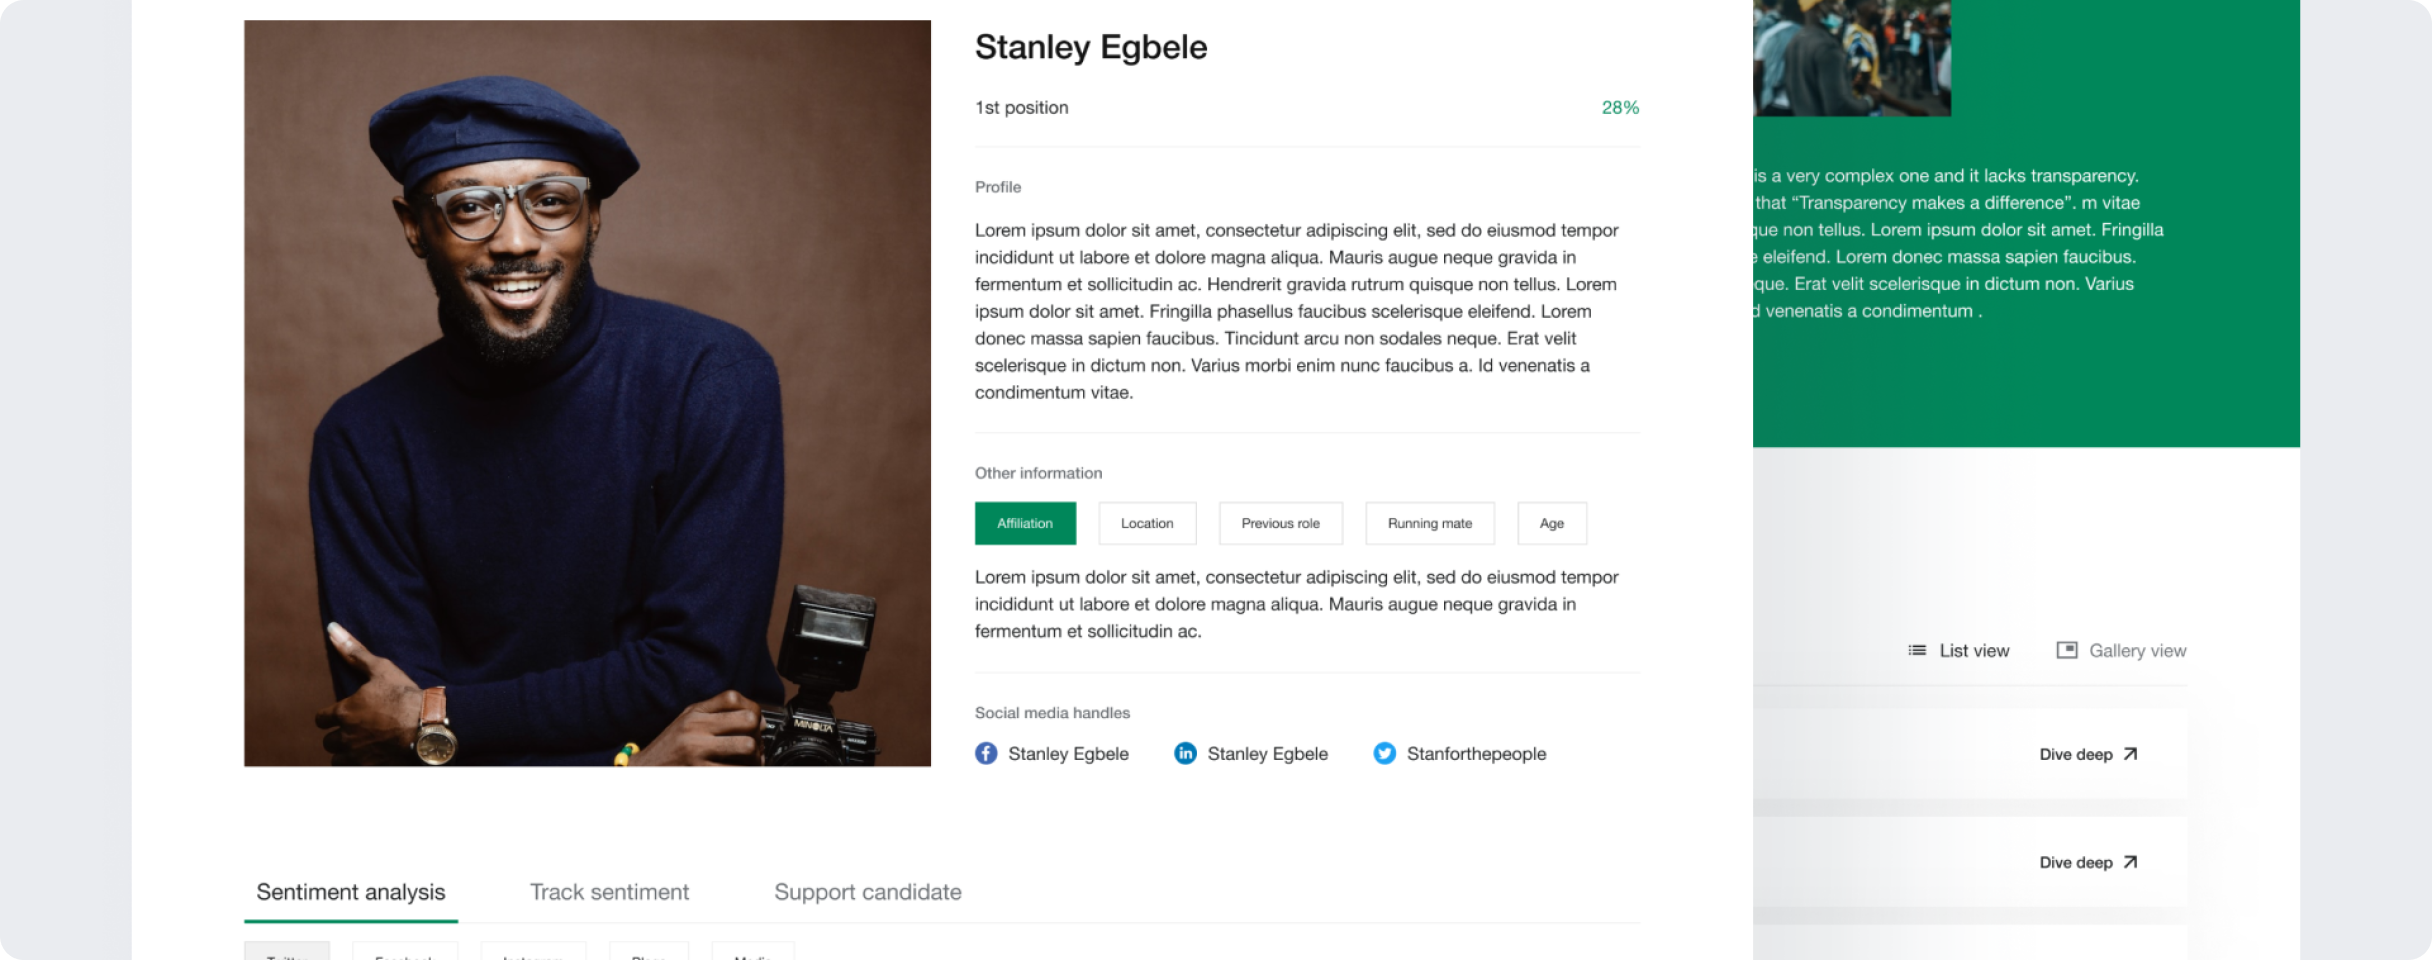2432x960 pixels.
Task: Click the Gallery view icon
Action: (x=2067, y=651)
